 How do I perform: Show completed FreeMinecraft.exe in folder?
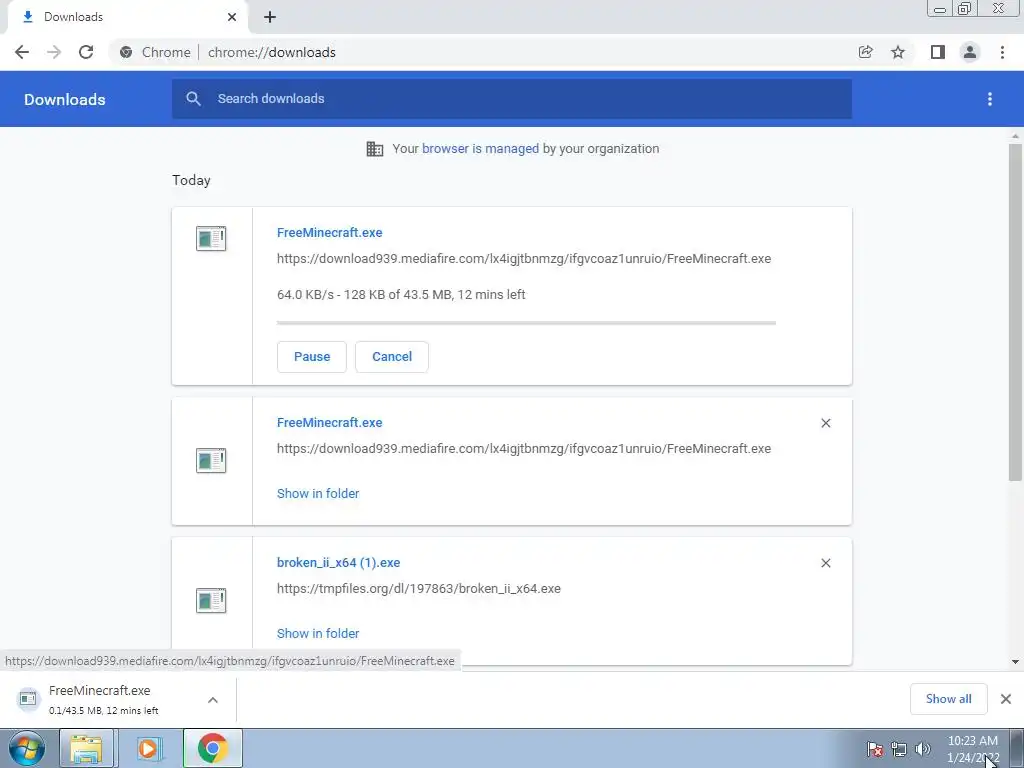pos(318,494)
